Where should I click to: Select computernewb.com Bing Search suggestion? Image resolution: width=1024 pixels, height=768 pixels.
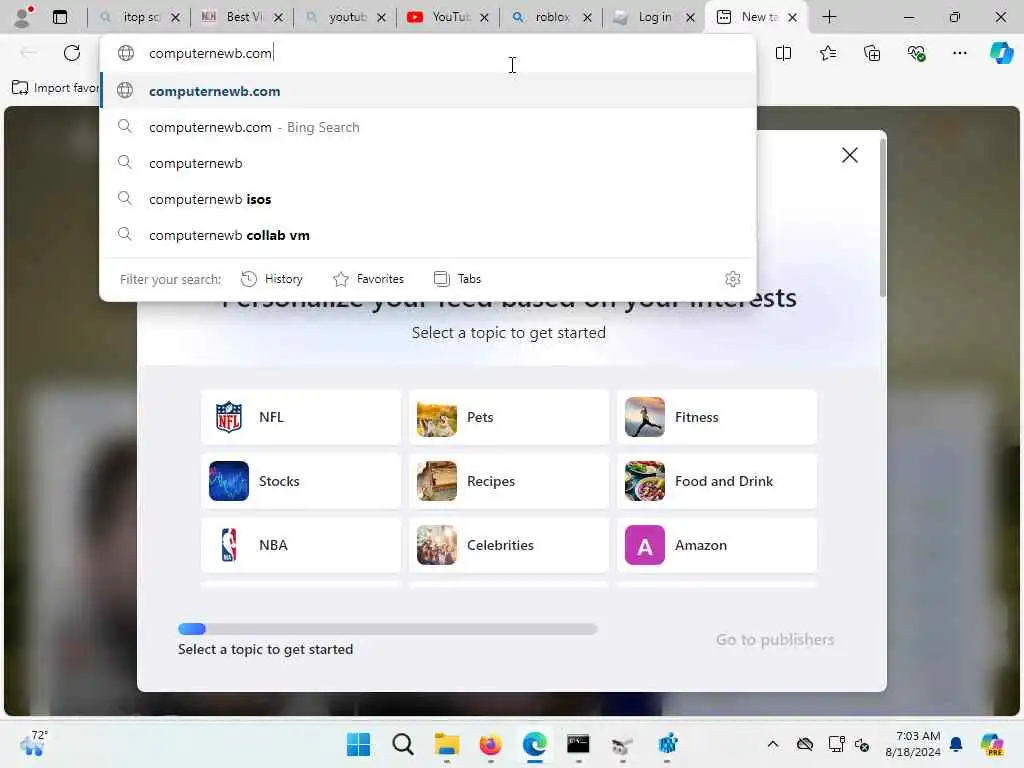[428, 127]
